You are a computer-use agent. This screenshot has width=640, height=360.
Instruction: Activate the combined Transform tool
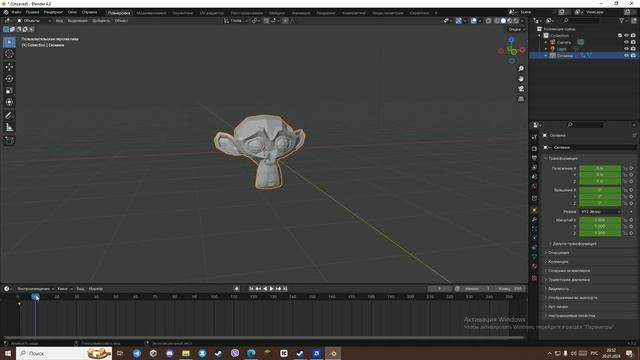pyautogui.click(x=9, y=102)
